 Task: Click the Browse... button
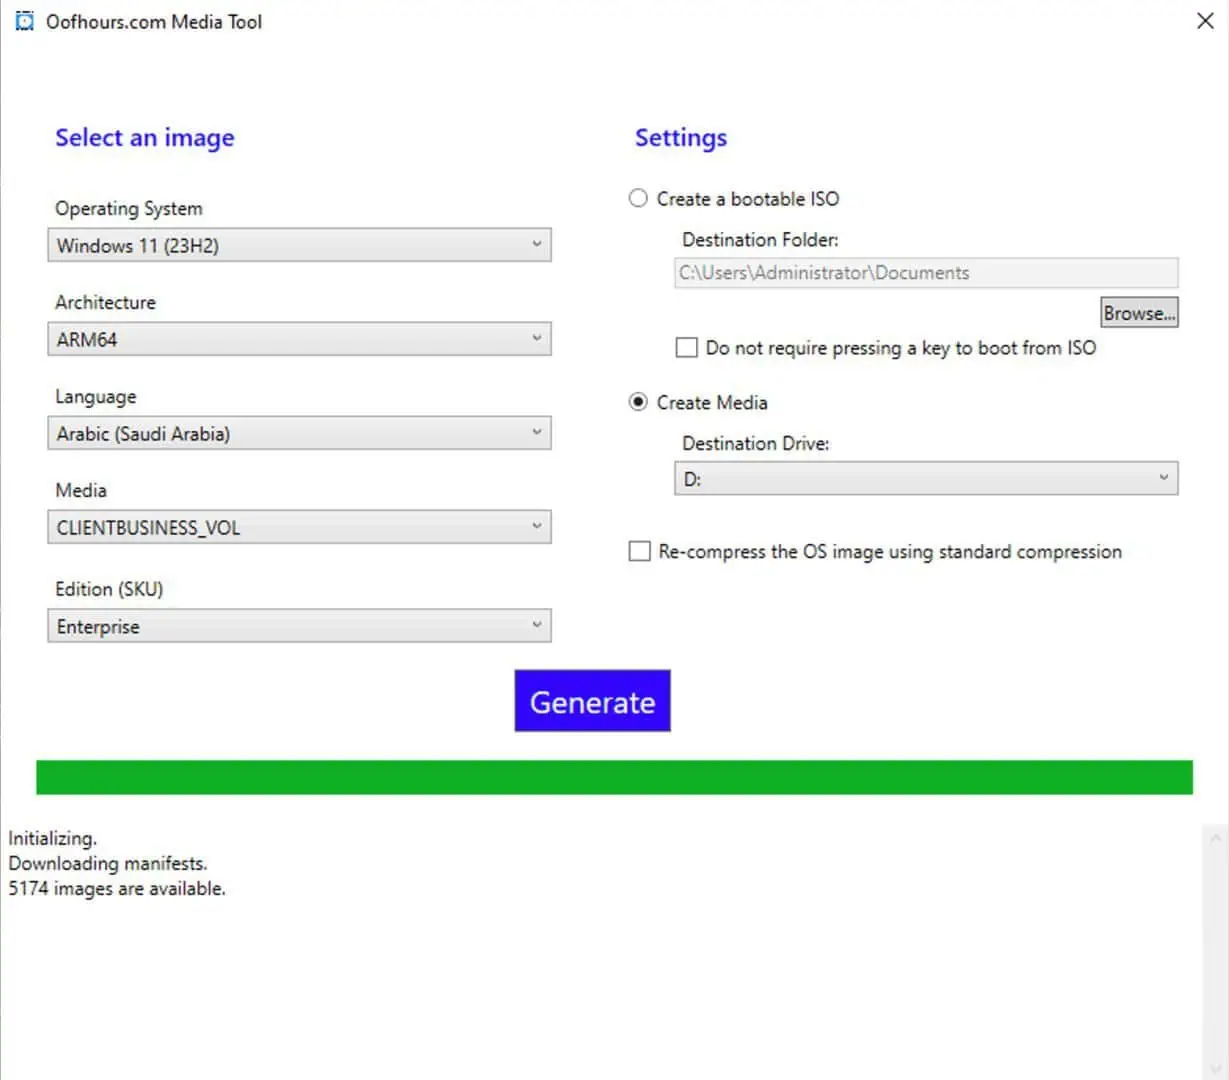pos(1139,313)
